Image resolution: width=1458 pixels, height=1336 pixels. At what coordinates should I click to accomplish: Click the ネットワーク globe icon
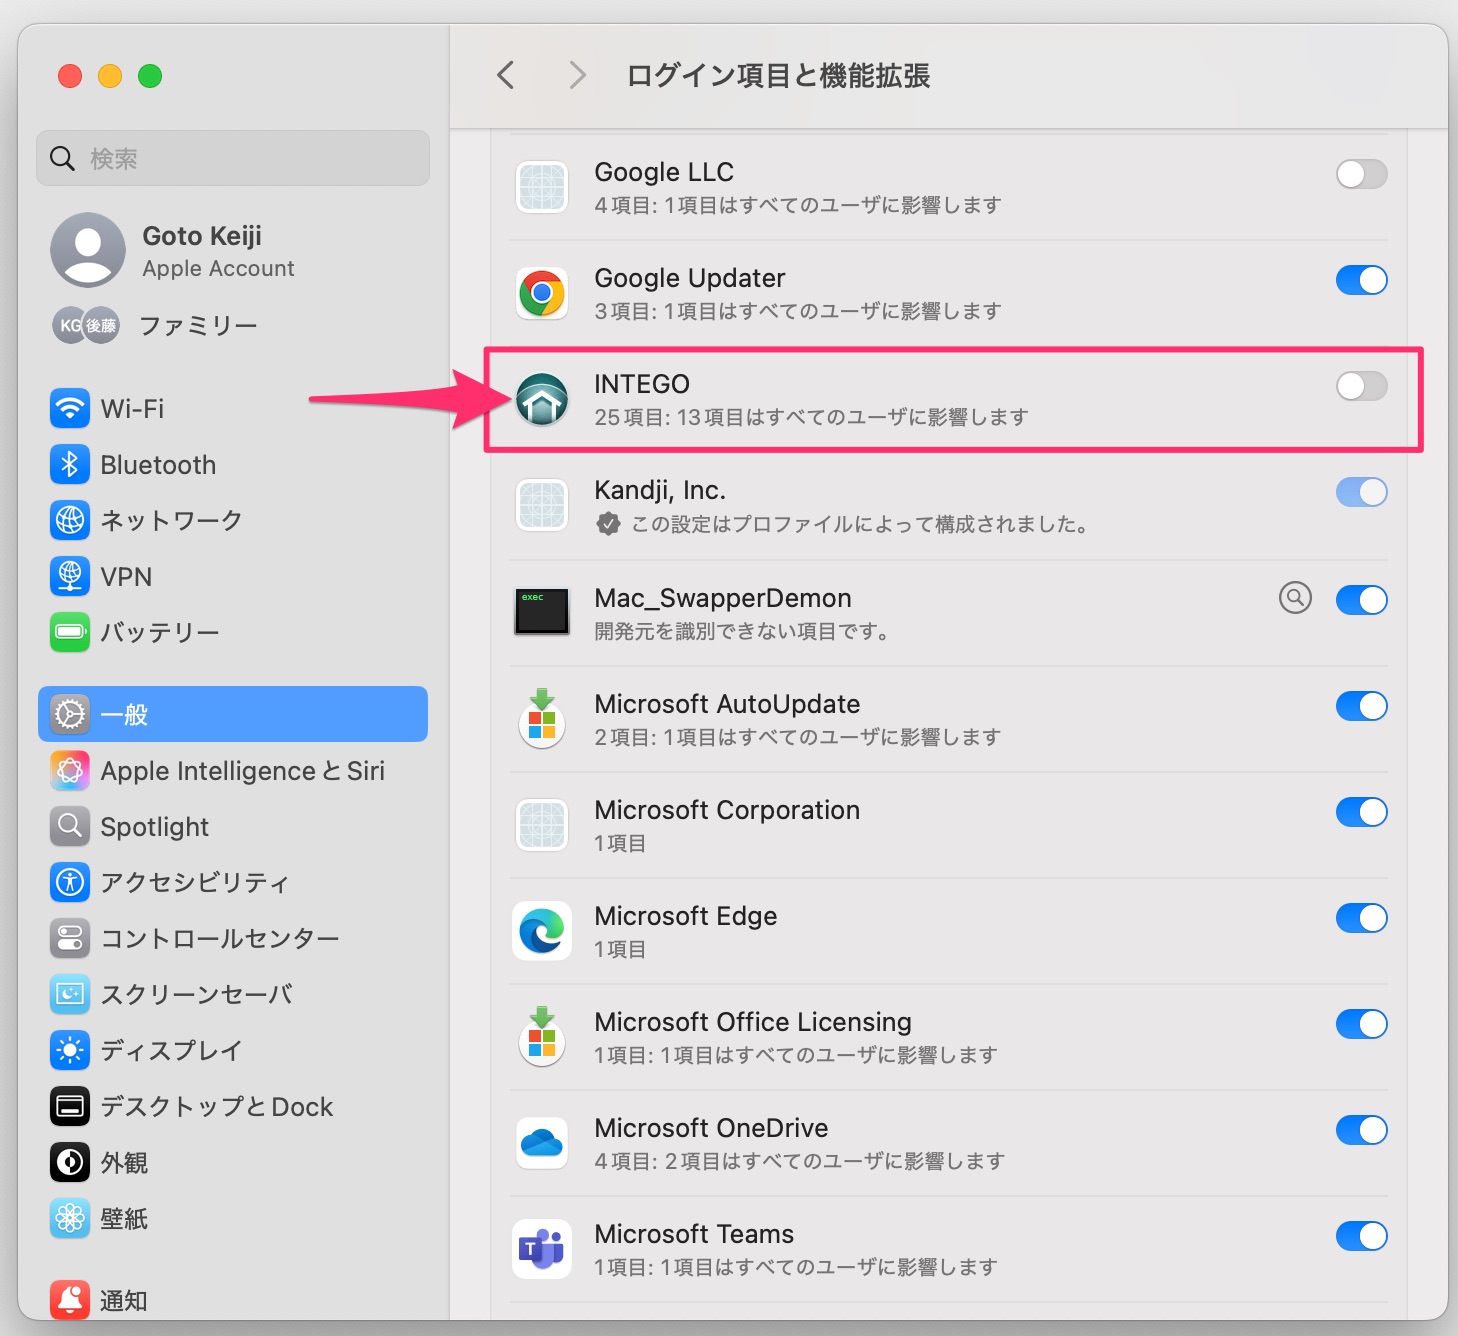click(x=70, y=520)
